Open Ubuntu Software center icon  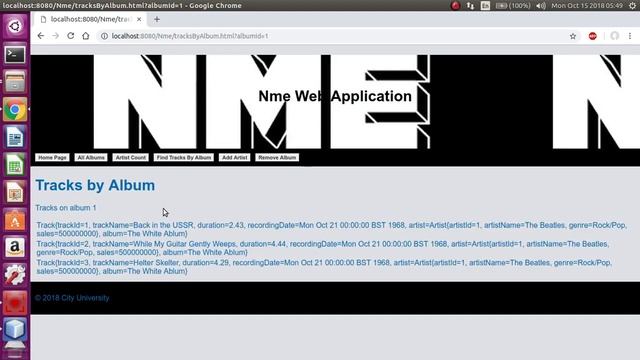tap(15, 220)
